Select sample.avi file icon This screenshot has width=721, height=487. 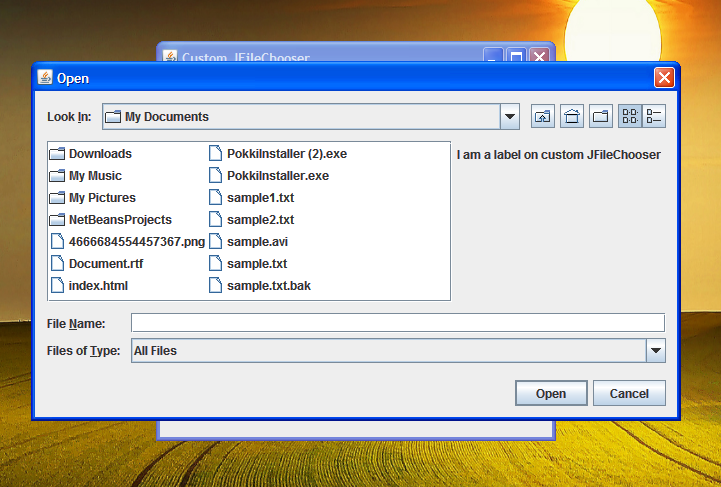(215, 241)
